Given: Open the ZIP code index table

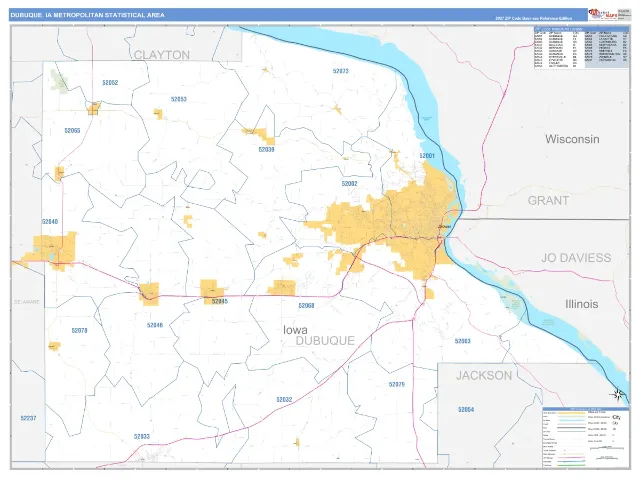Looking at the screenshot, I should point(582,47).
